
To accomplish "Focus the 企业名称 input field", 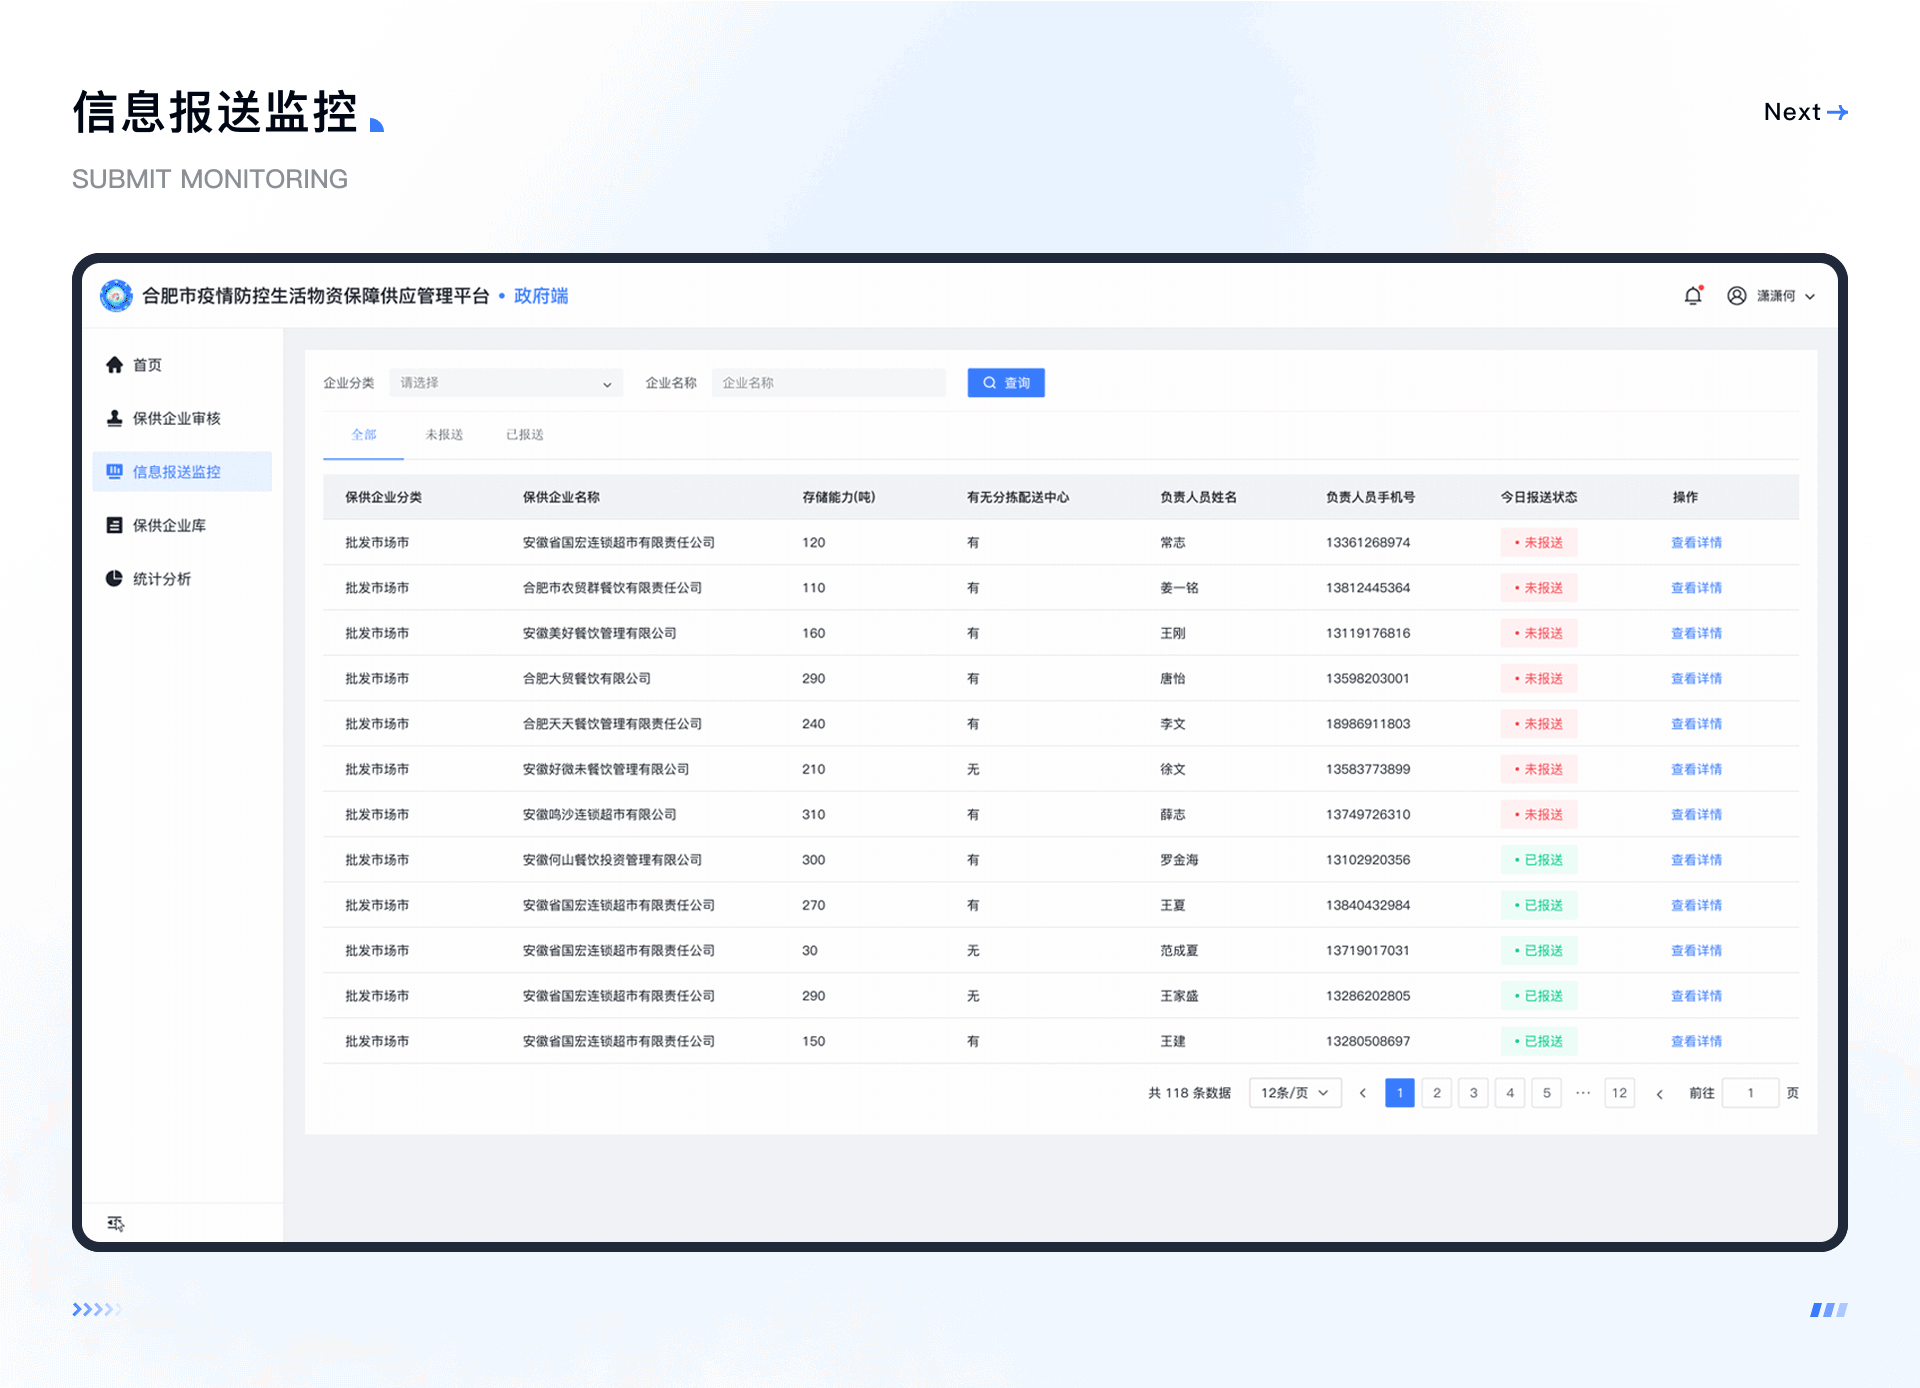I will pyautogui.click(x=828, y=383).
